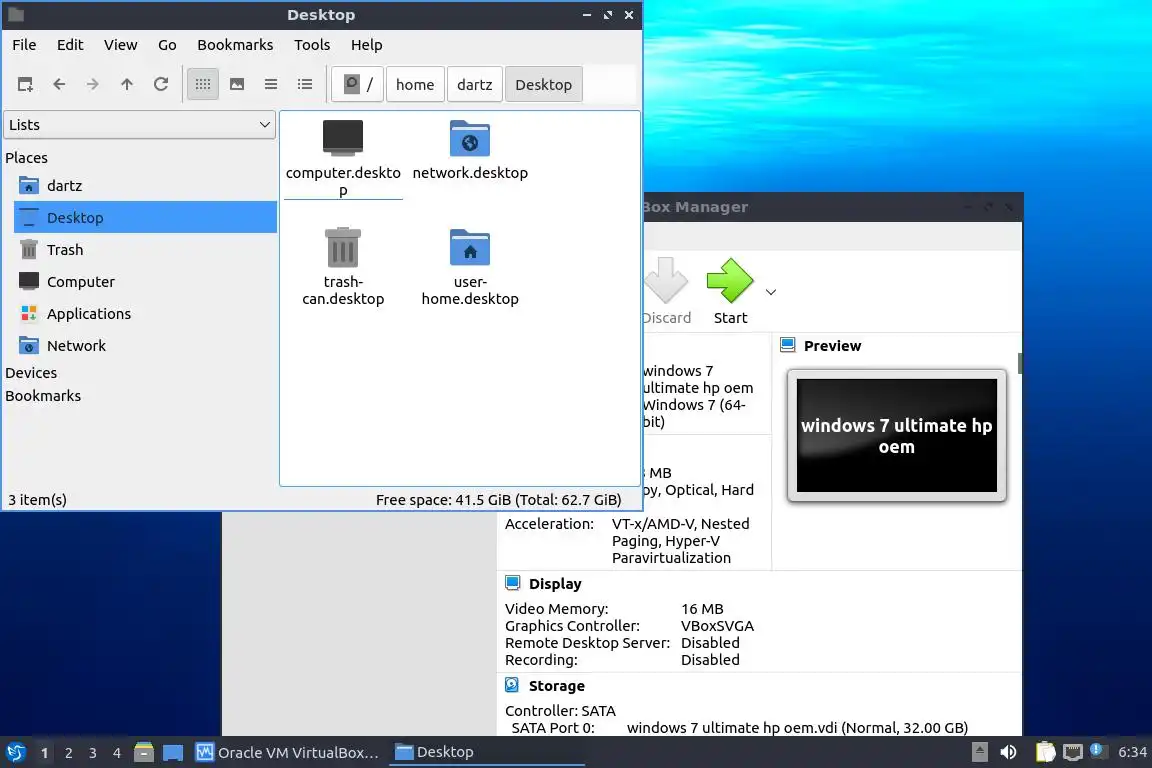Switch to thumbnail view mode
Screen dimensions: 1152x768
237,85
